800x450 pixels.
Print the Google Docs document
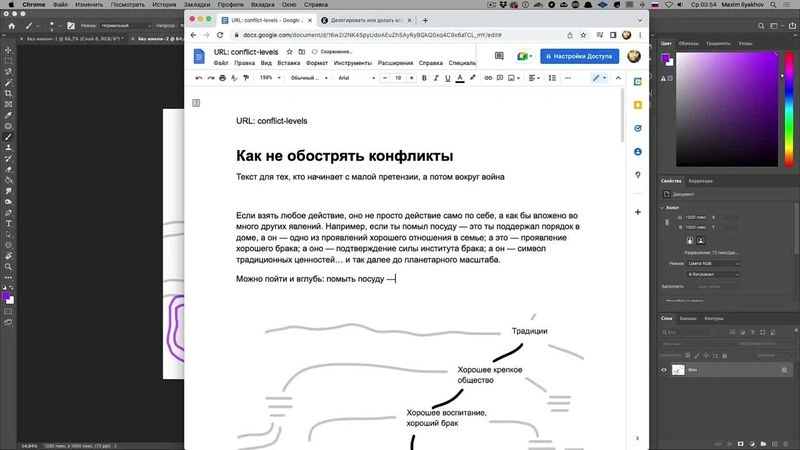pyautogui.click(x=222, y=78)
